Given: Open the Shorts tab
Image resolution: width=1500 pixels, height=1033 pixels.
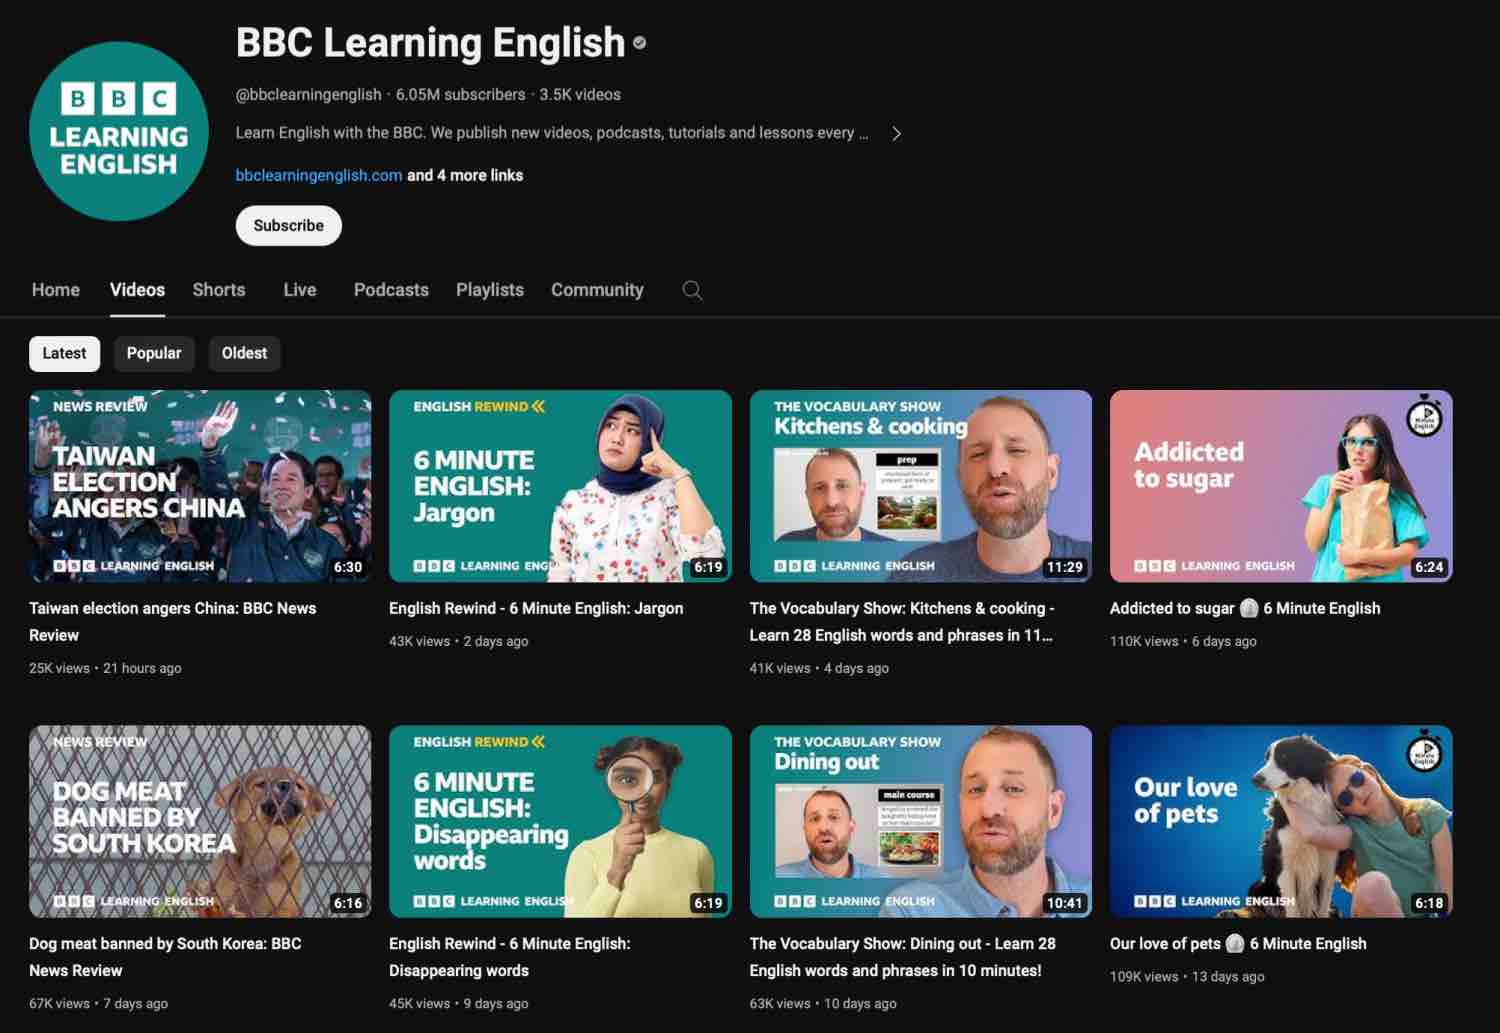Looking at the screenshot, I should 219,290.
